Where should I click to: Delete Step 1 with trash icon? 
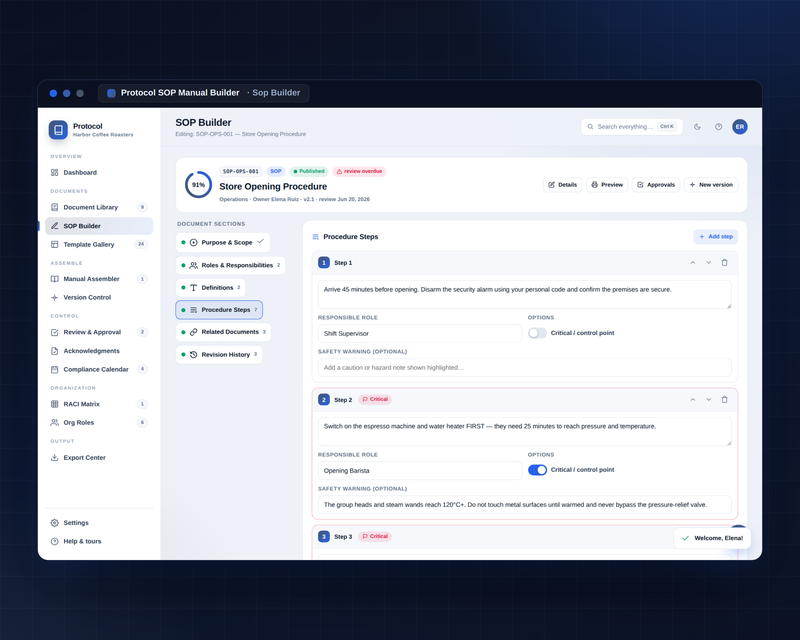724,263
